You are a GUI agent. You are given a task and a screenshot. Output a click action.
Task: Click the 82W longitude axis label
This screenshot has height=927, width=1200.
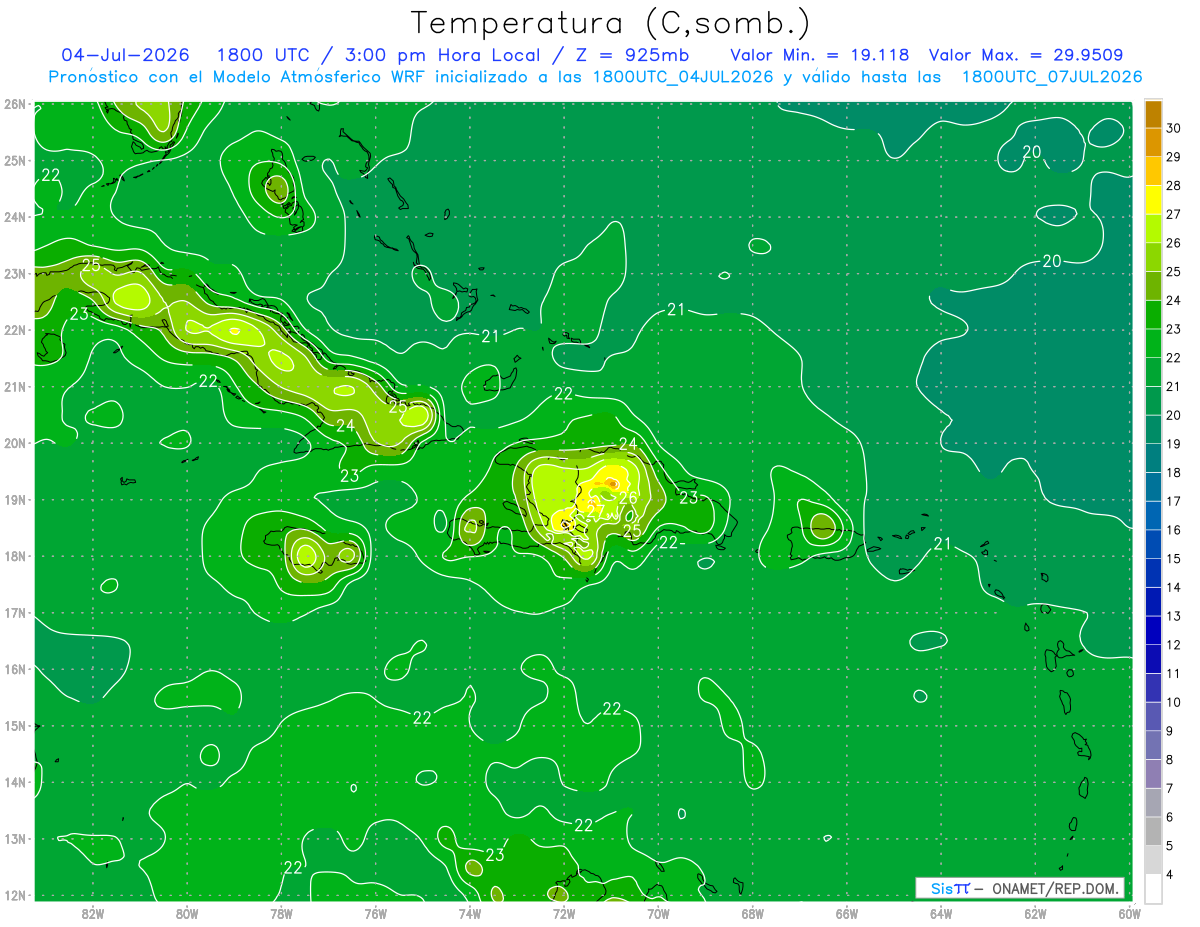click(x=93, y=913)
